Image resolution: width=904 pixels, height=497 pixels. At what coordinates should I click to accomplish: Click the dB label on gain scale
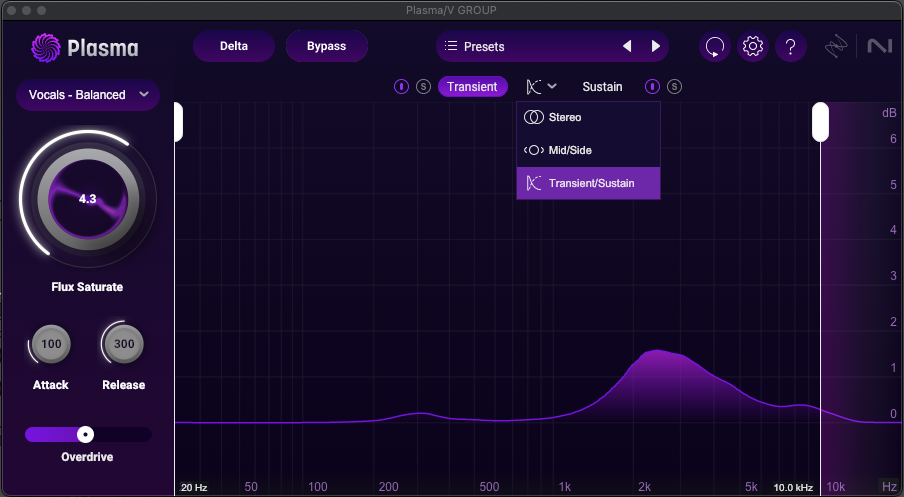889,113
